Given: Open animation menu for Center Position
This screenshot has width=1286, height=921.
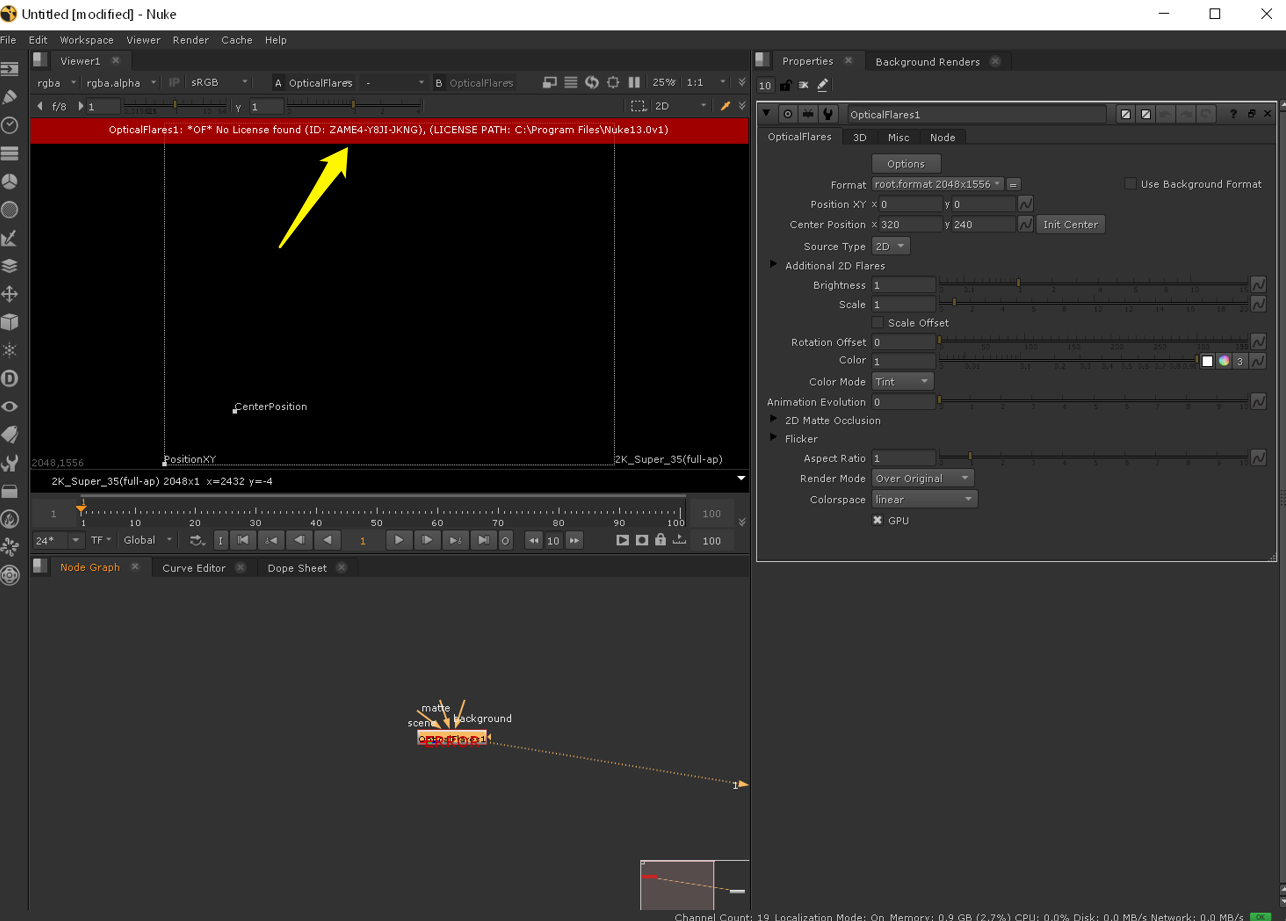Looking at the screenshot, I should coord(1025,224).
